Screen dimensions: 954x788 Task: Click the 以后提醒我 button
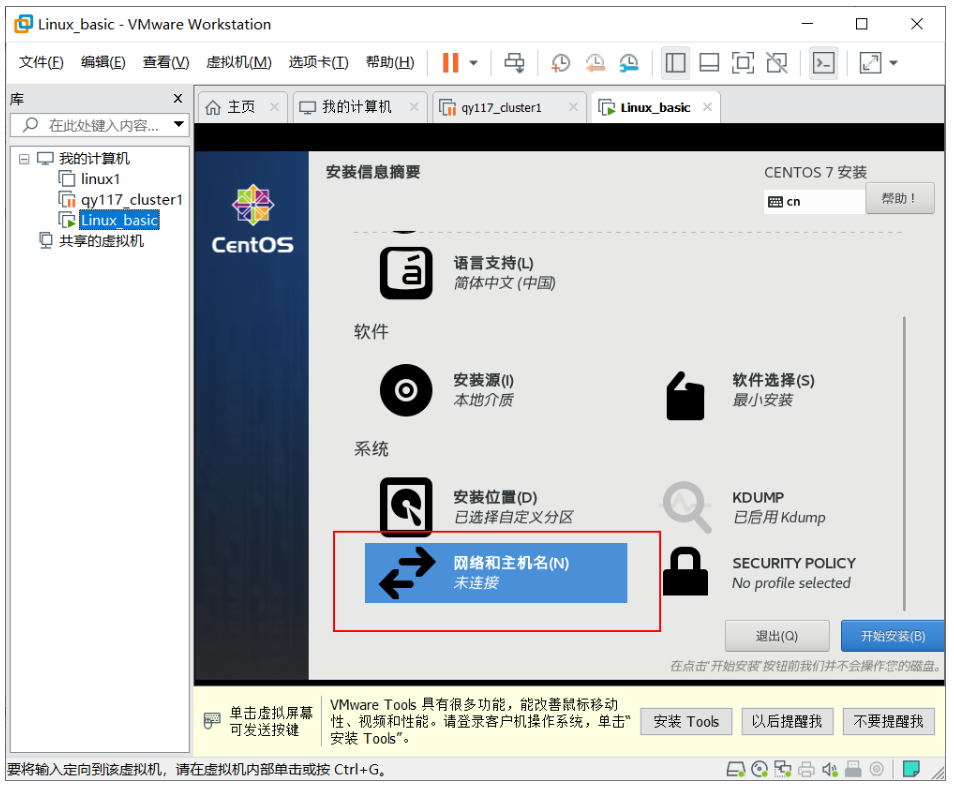tap(787, 722)
